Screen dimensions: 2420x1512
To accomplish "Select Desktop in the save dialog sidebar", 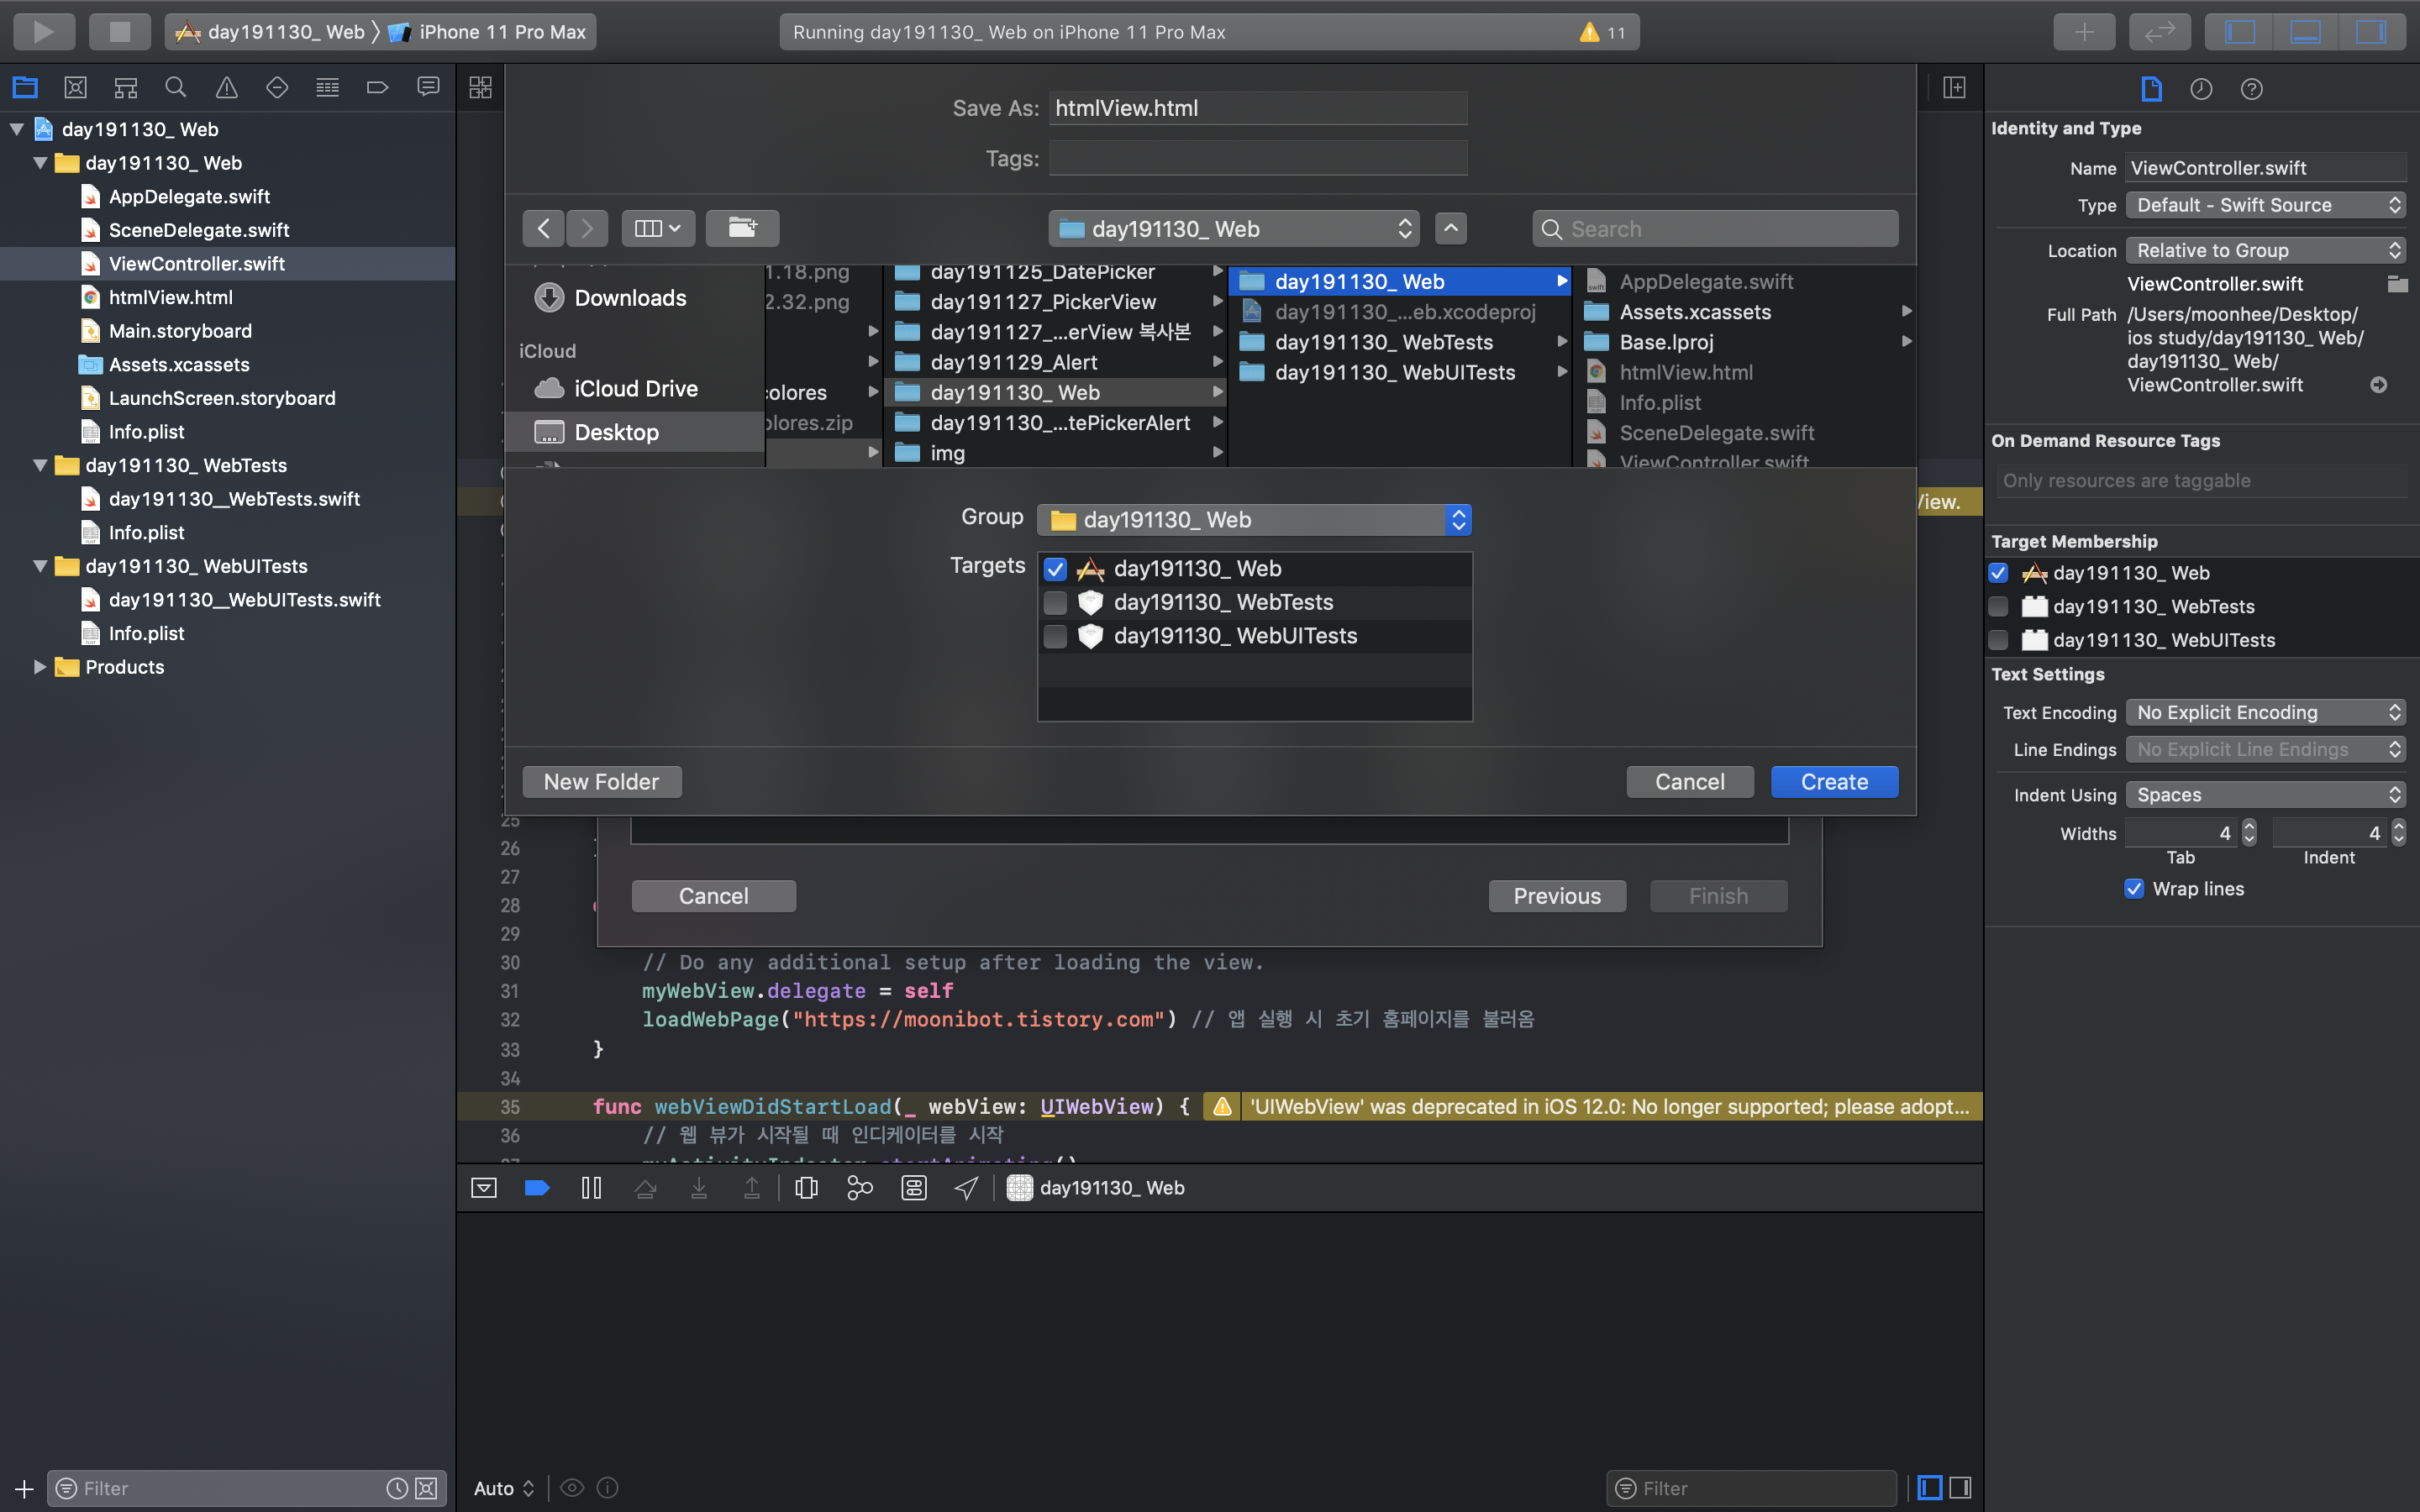I will (x=616, y=432).
